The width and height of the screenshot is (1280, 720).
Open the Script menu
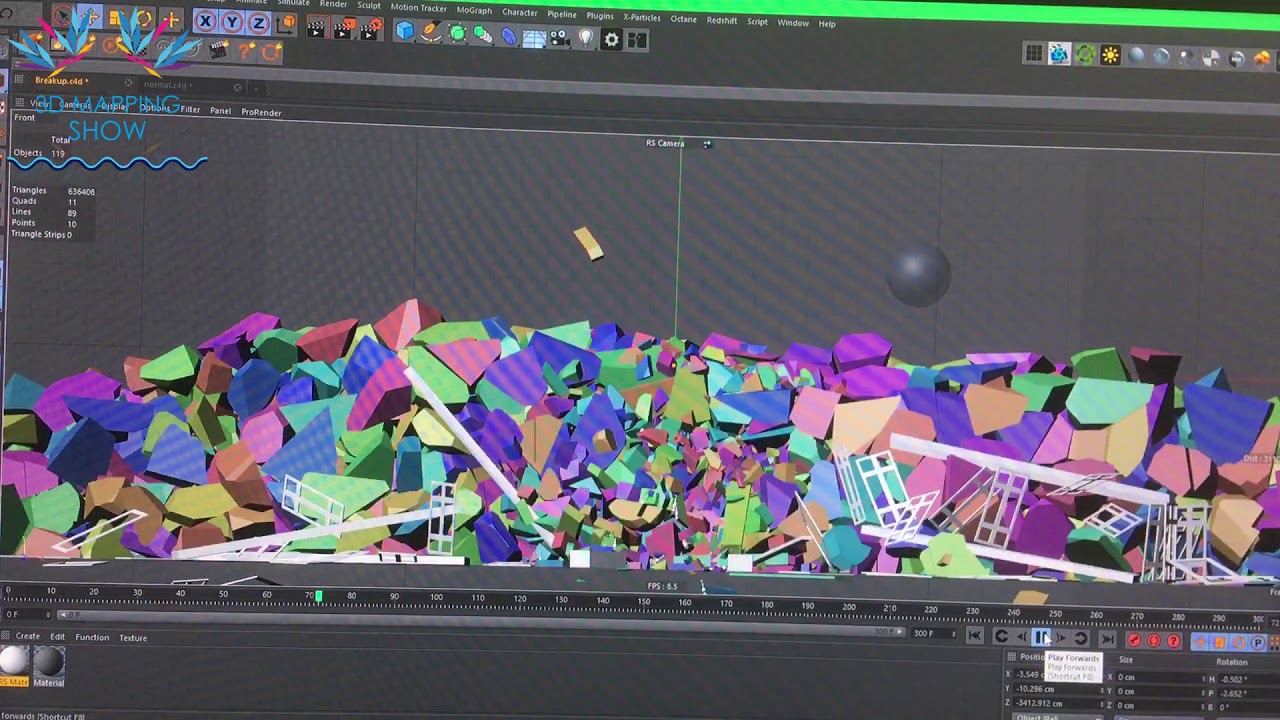click(x=758, y=21)
